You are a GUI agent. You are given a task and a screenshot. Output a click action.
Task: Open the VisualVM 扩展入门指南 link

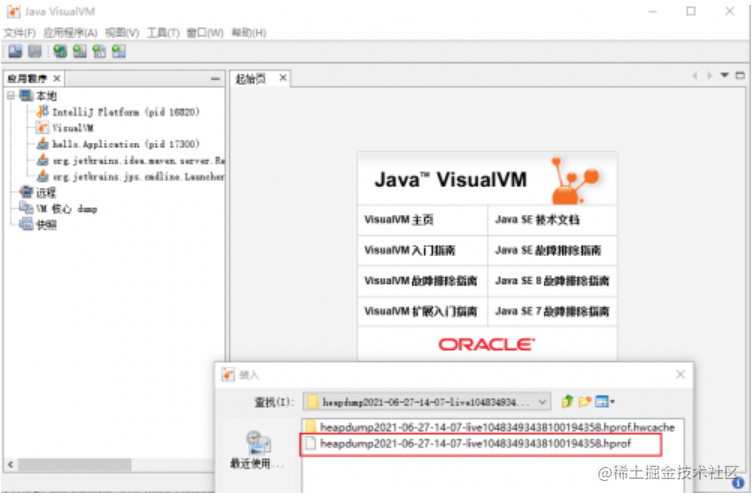tap(421, 312)
